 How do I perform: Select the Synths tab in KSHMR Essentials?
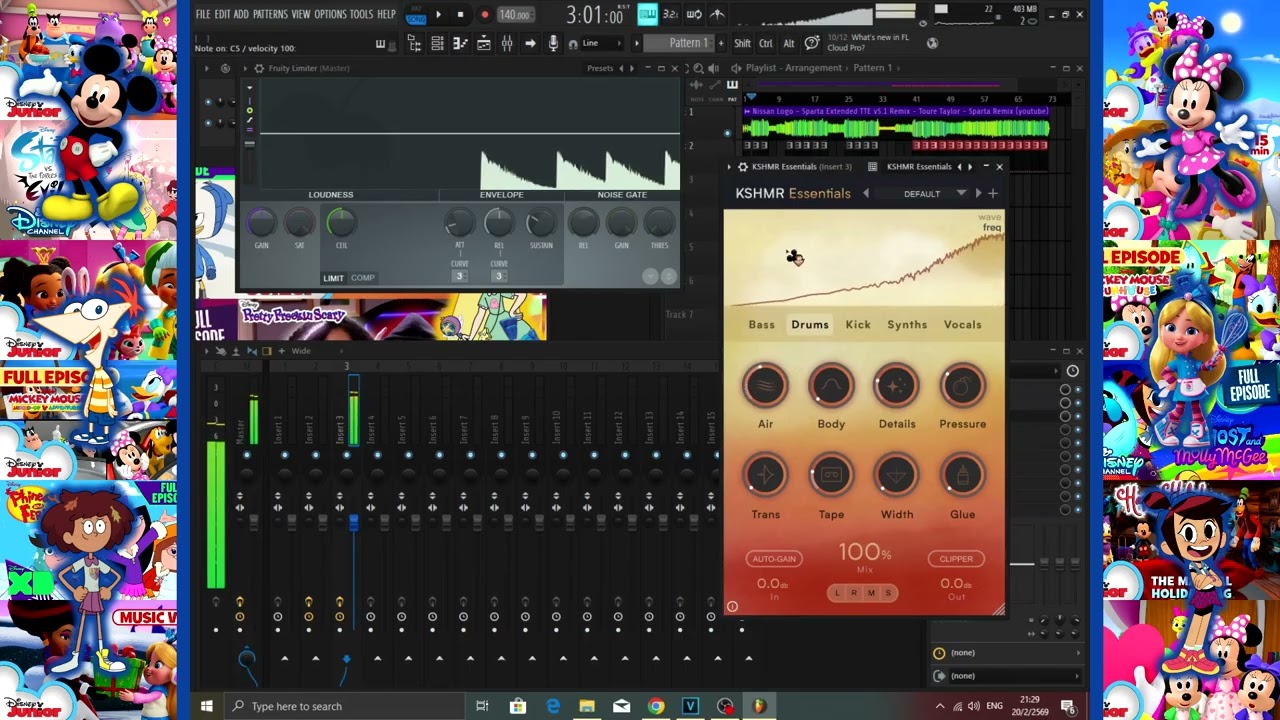(907, 325)
